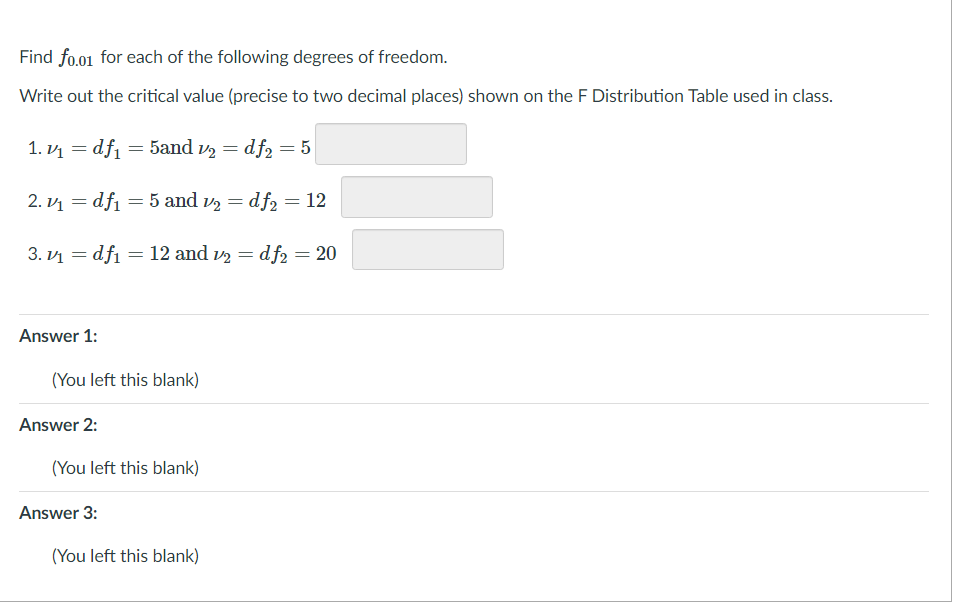954x602 pixels.
Task: Click the input box for question 2
Action: tap(416, 196)
